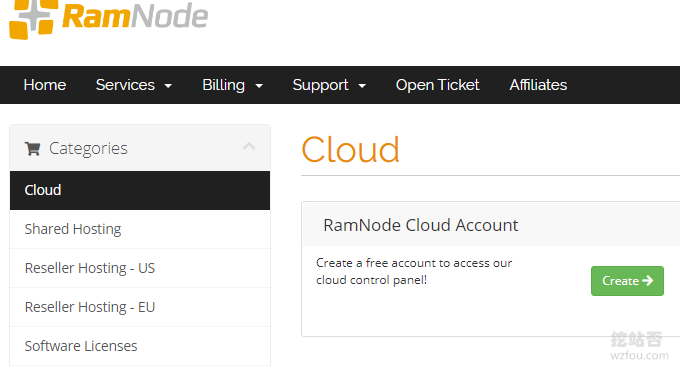The image size is (680, 366).
Task: Navigate to Affiliates in the navbar
Action: (x=538, y=85)
